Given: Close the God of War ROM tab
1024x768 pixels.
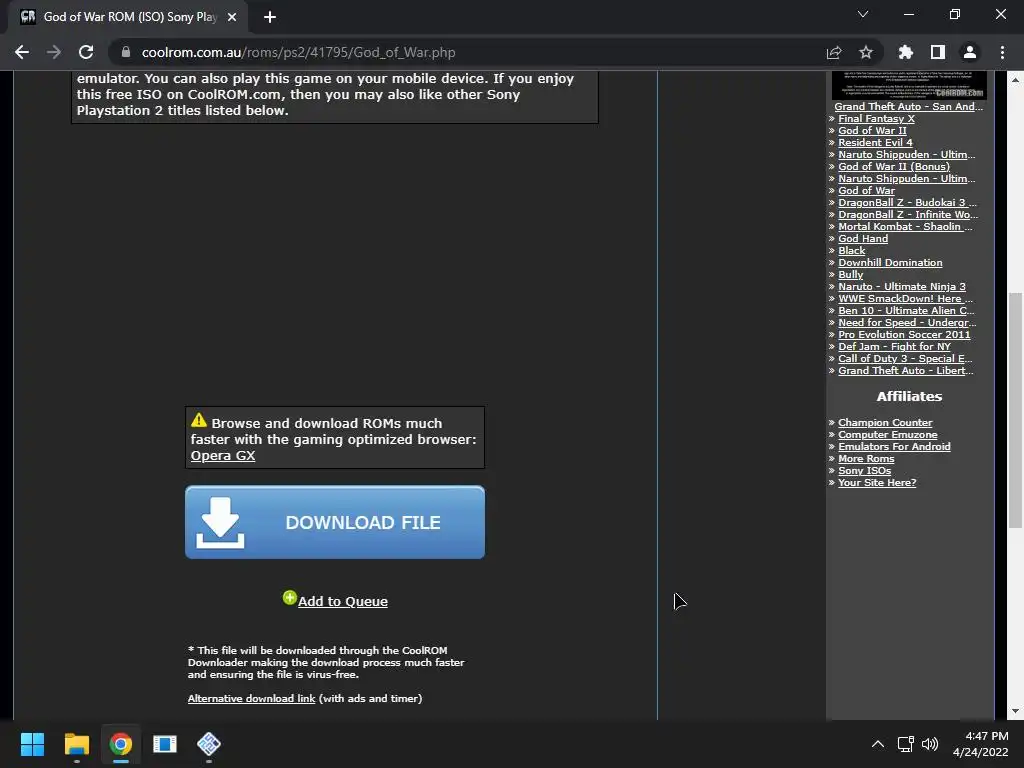Looking at the screenshot, I should [x=232, y=17].
